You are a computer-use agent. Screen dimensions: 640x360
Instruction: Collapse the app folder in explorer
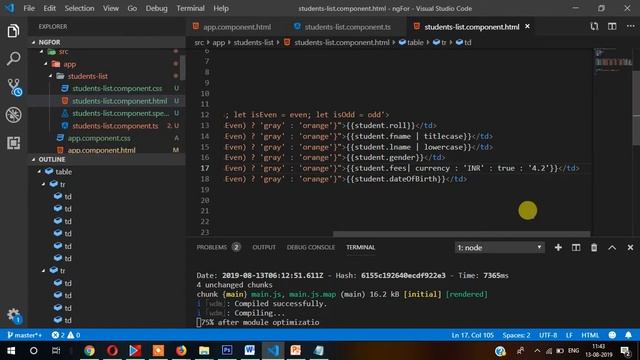pyautogui.click(x=46, y=64)
